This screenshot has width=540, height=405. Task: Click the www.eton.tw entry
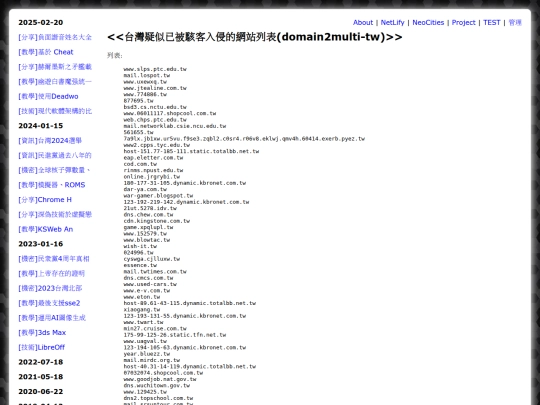[x=142, y=297]
